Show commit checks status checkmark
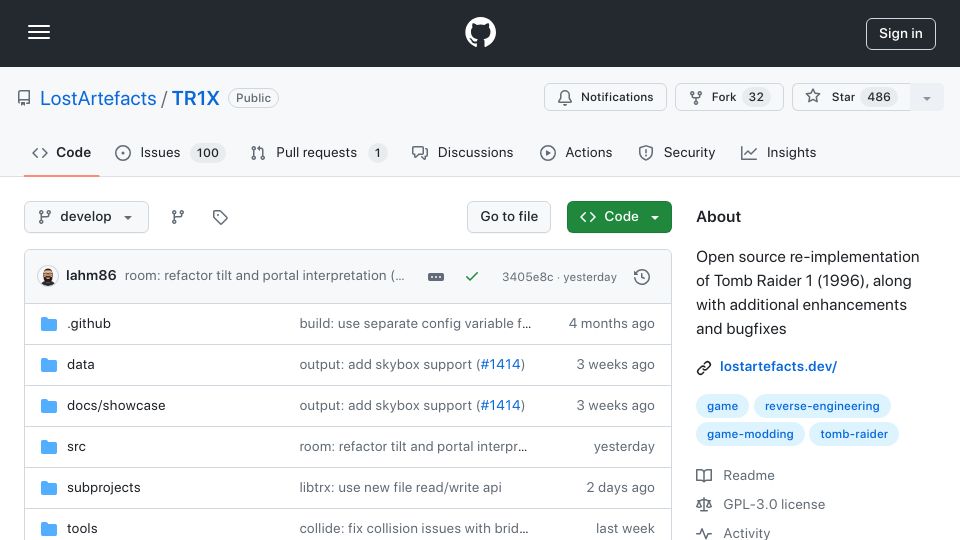 click(x=471, y=277)
